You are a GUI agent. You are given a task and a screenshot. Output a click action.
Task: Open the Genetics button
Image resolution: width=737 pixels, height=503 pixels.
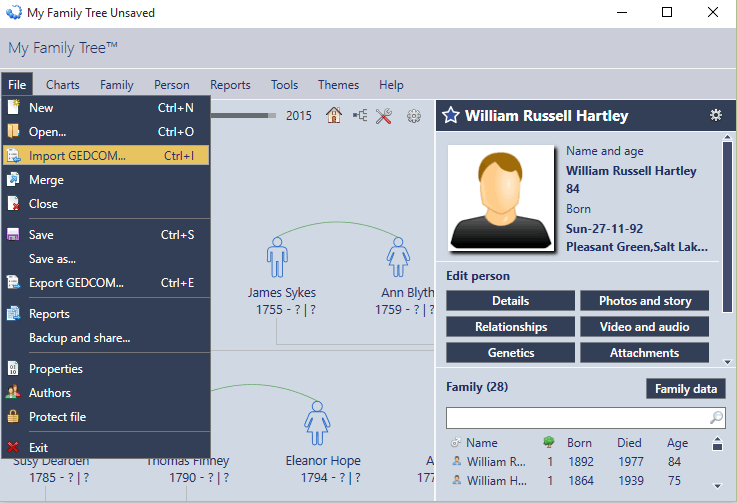click(x=510, y=352)
